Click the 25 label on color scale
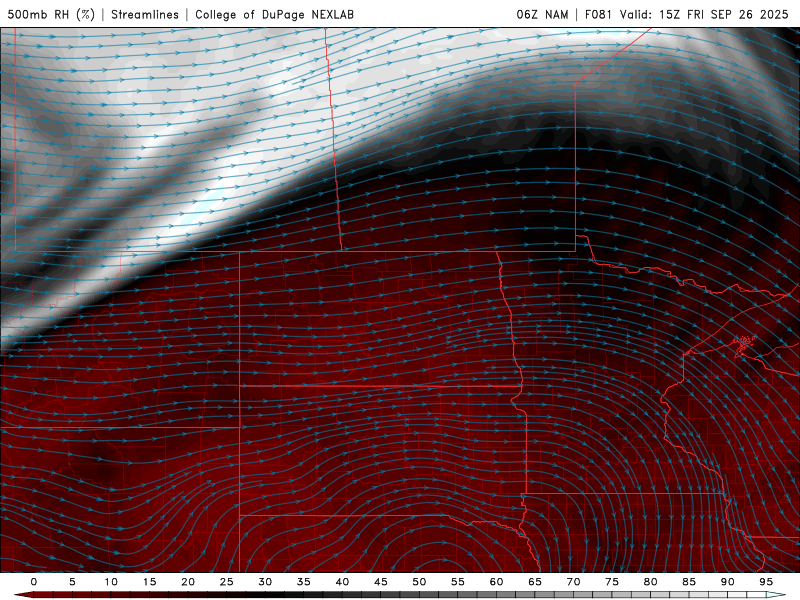Screen dimensions: 800x600 click(226, 582)
